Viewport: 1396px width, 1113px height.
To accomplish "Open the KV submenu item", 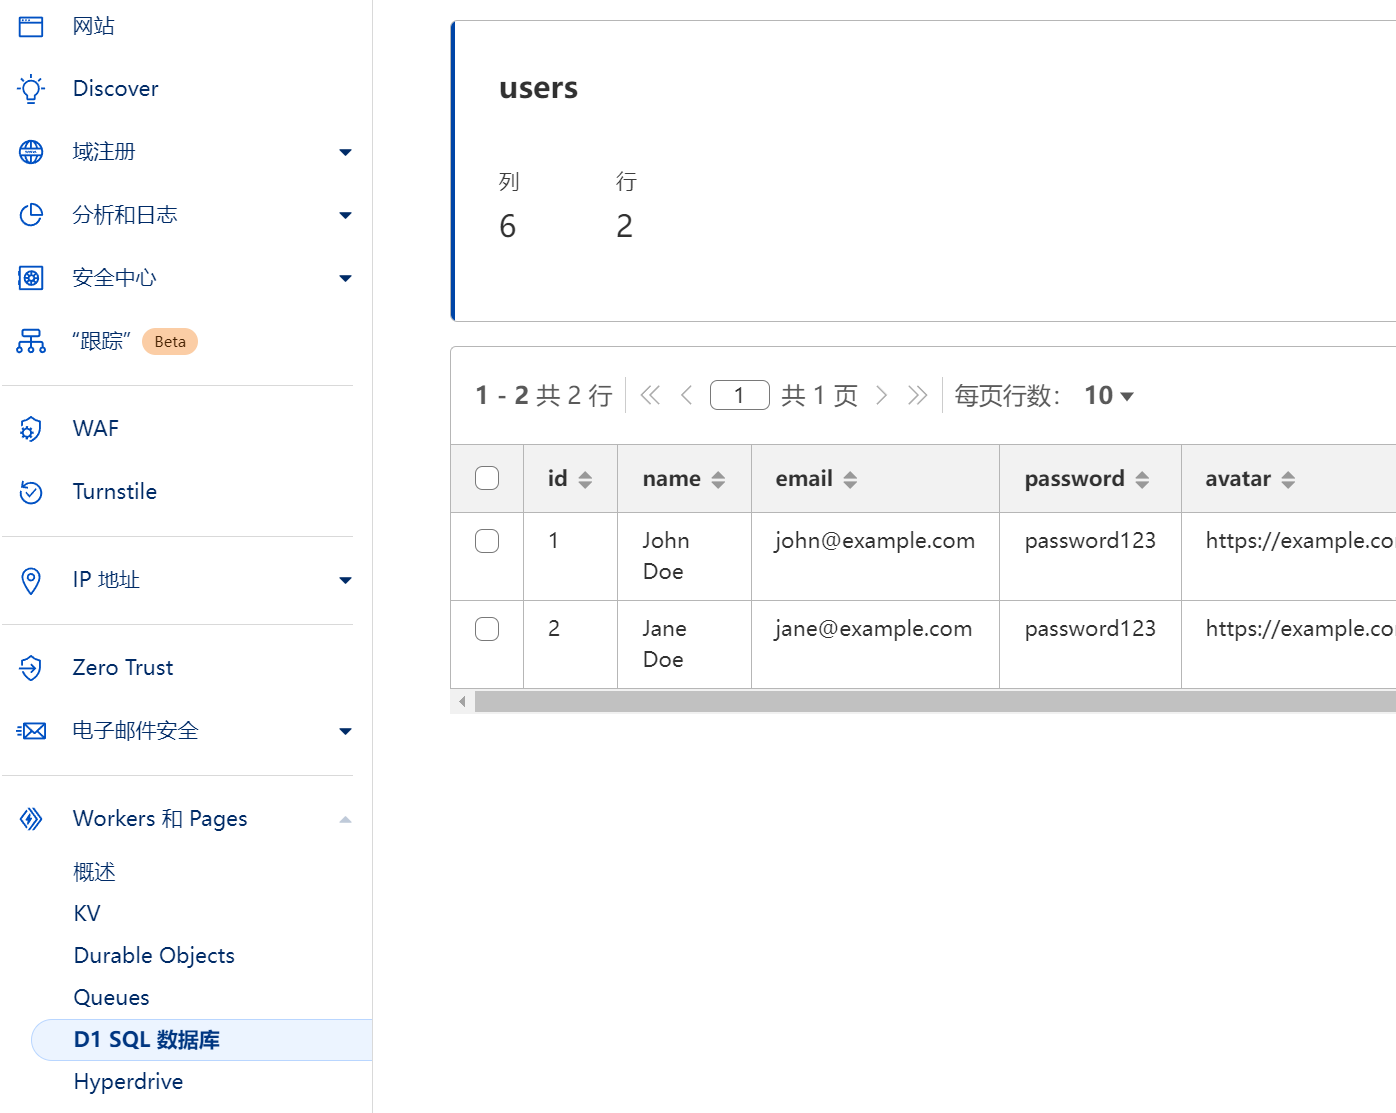I will point(87,914).
